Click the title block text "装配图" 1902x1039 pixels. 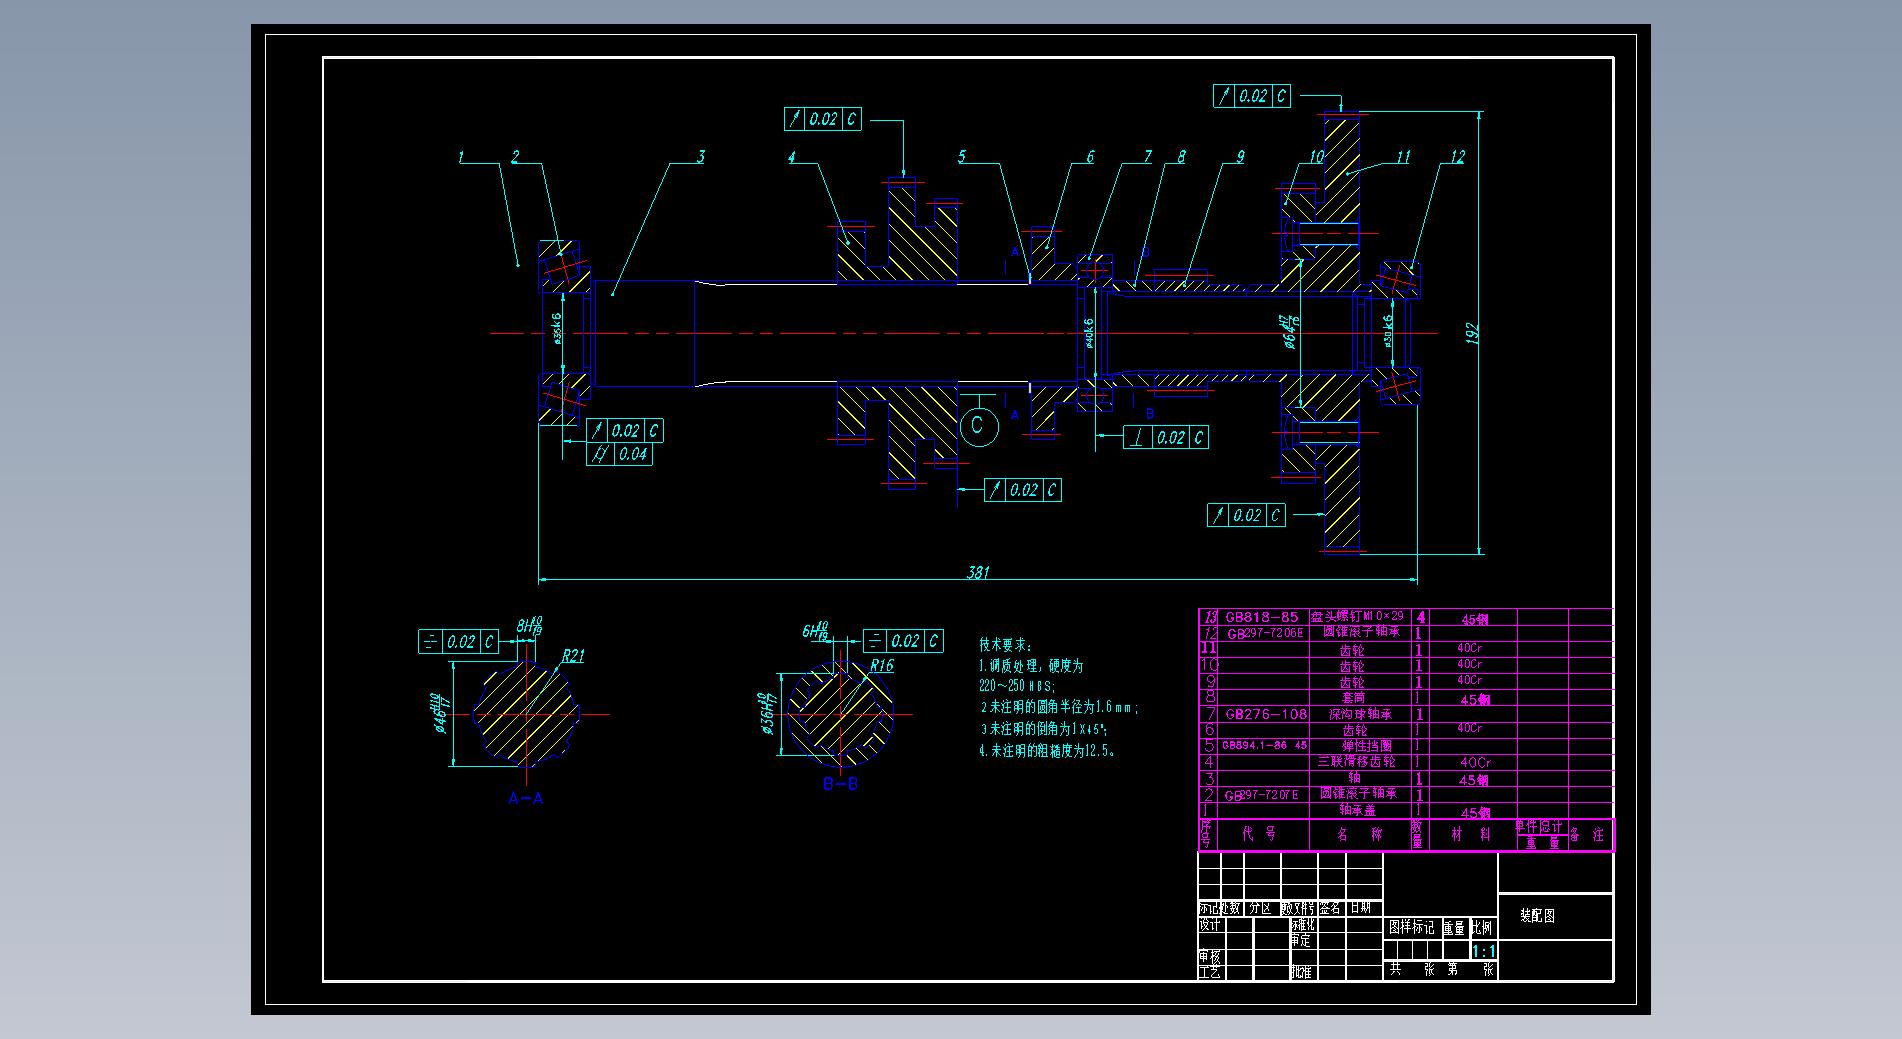pyautogui.click(x=1537, y=915)
